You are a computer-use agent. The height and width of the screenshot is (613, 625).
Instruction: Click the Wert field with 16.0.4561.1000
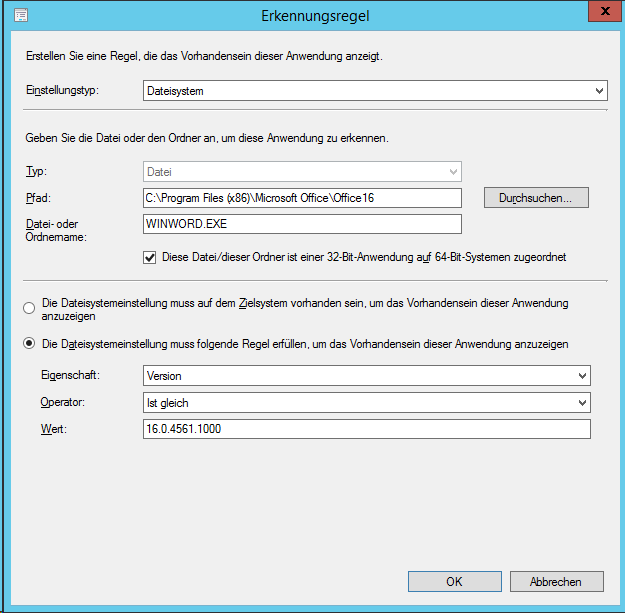[x=366, y=429]
